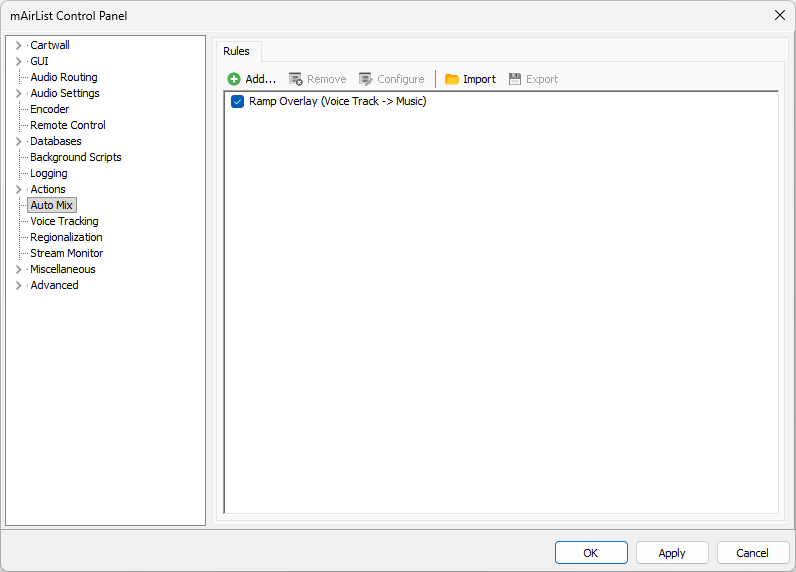Cancel the control panel dialog
This screenshot has width=796, height=572.
point(752,553)
